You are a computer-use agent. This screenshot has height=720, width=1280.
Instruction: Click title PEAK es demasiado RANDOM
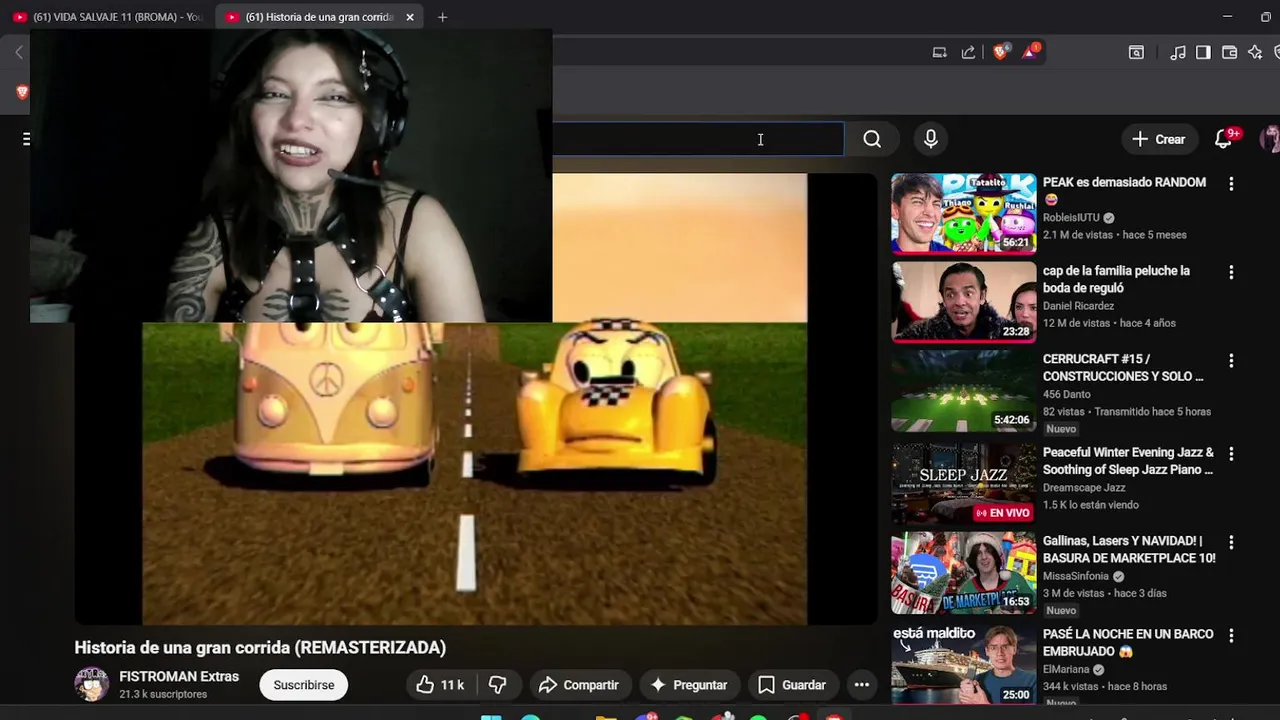(x=1124, y=190)
